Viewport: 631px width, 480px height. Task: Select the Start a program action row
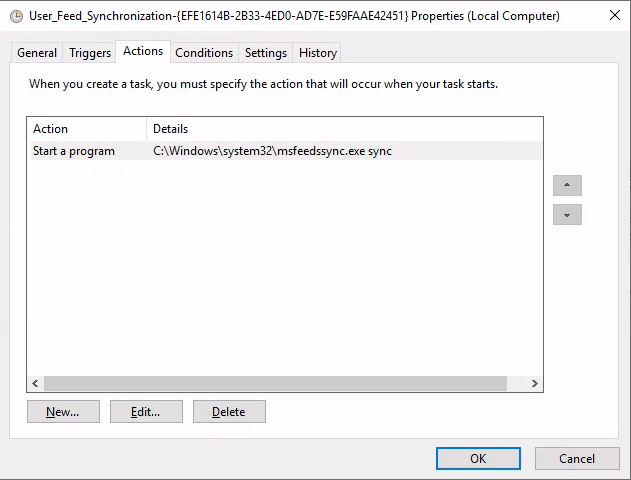[286, 151]
